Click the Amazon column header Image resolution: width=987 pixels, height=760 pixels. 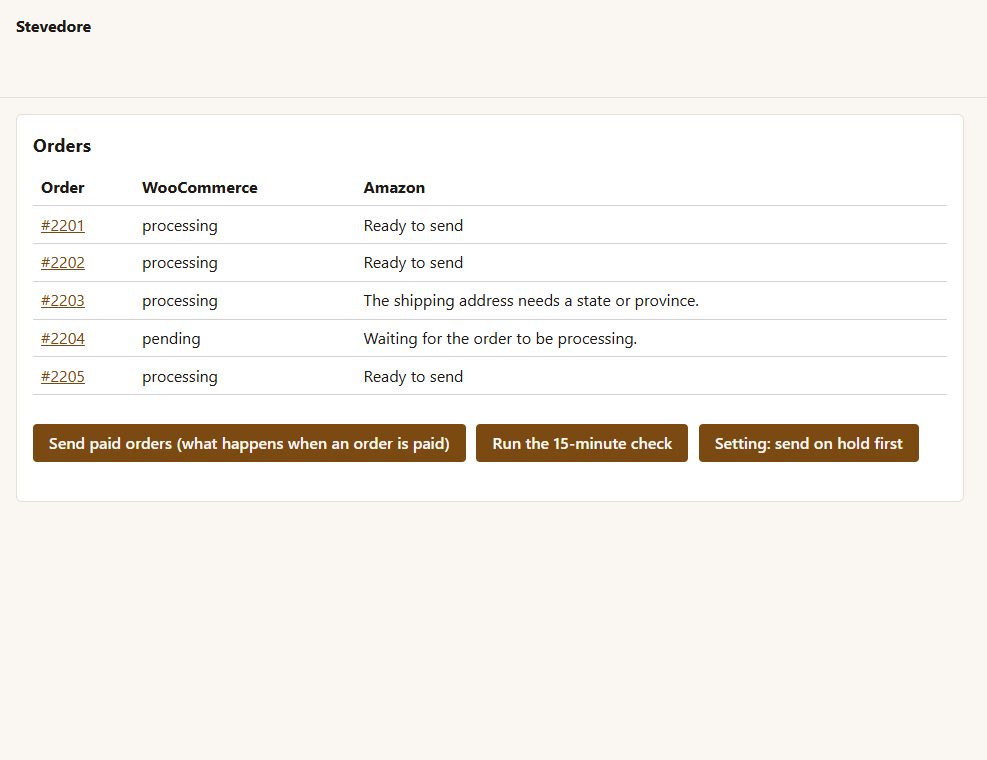394,188
